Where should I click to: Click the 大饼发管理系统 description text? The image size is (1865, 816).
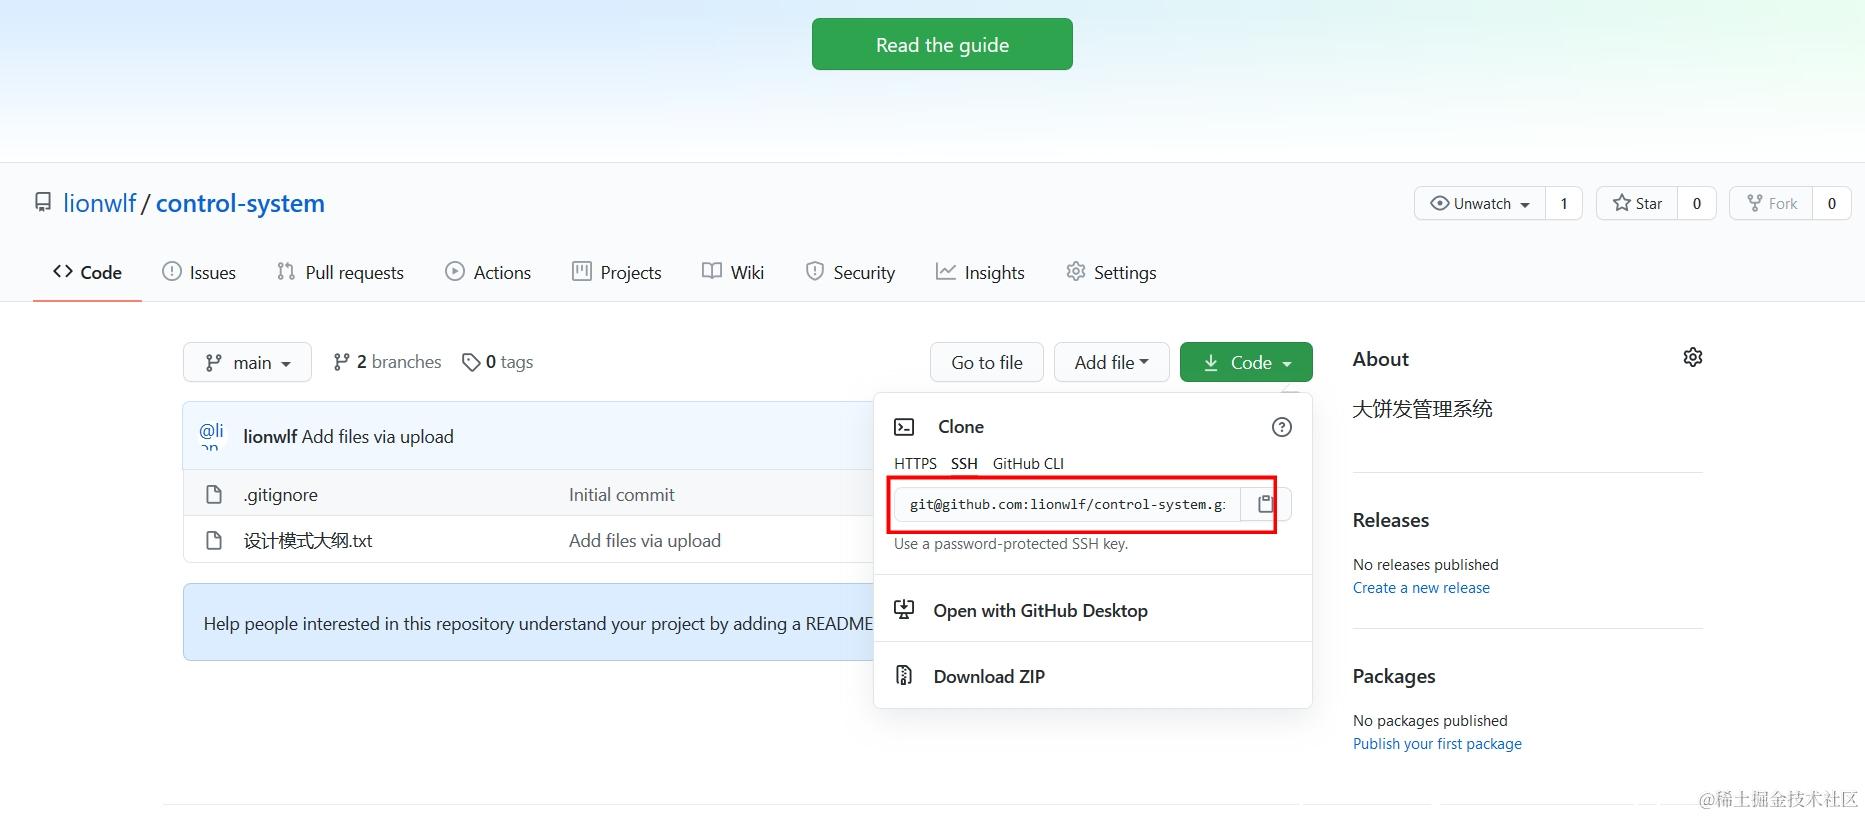[1422, 408]
